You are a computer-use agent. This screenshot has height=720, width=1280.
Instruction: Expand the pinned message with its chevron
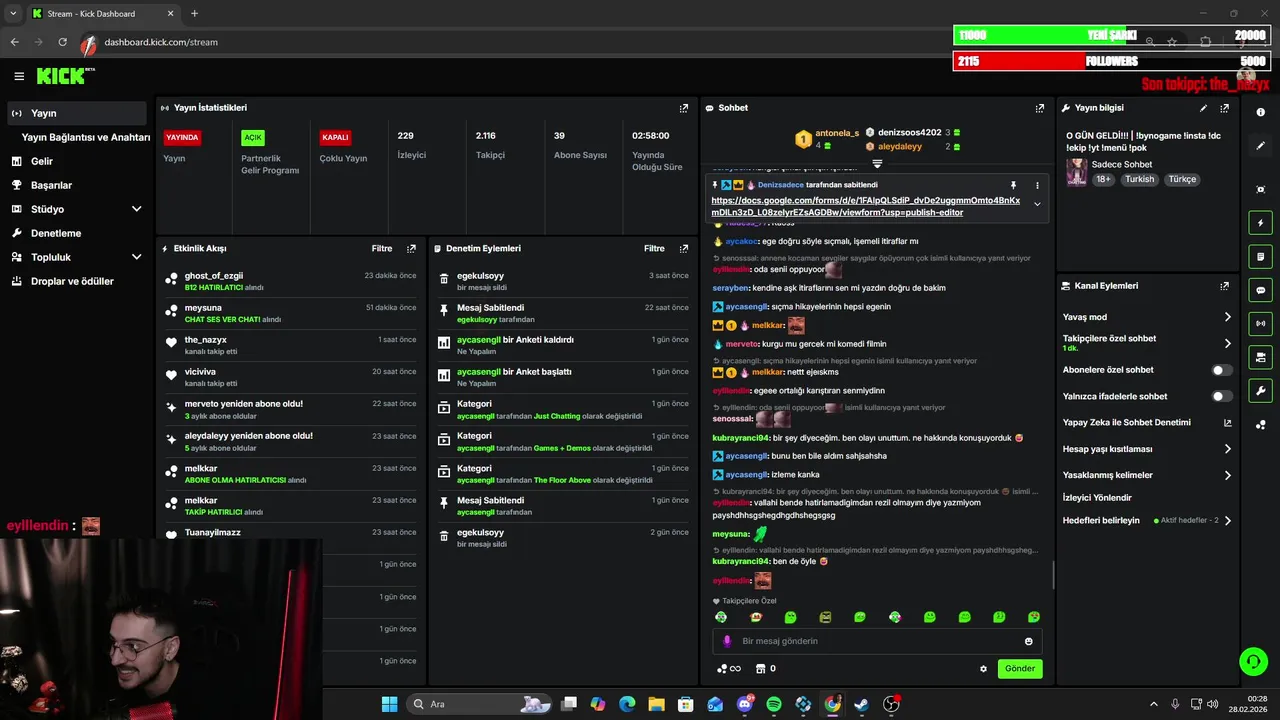[x=1037, y=204]
